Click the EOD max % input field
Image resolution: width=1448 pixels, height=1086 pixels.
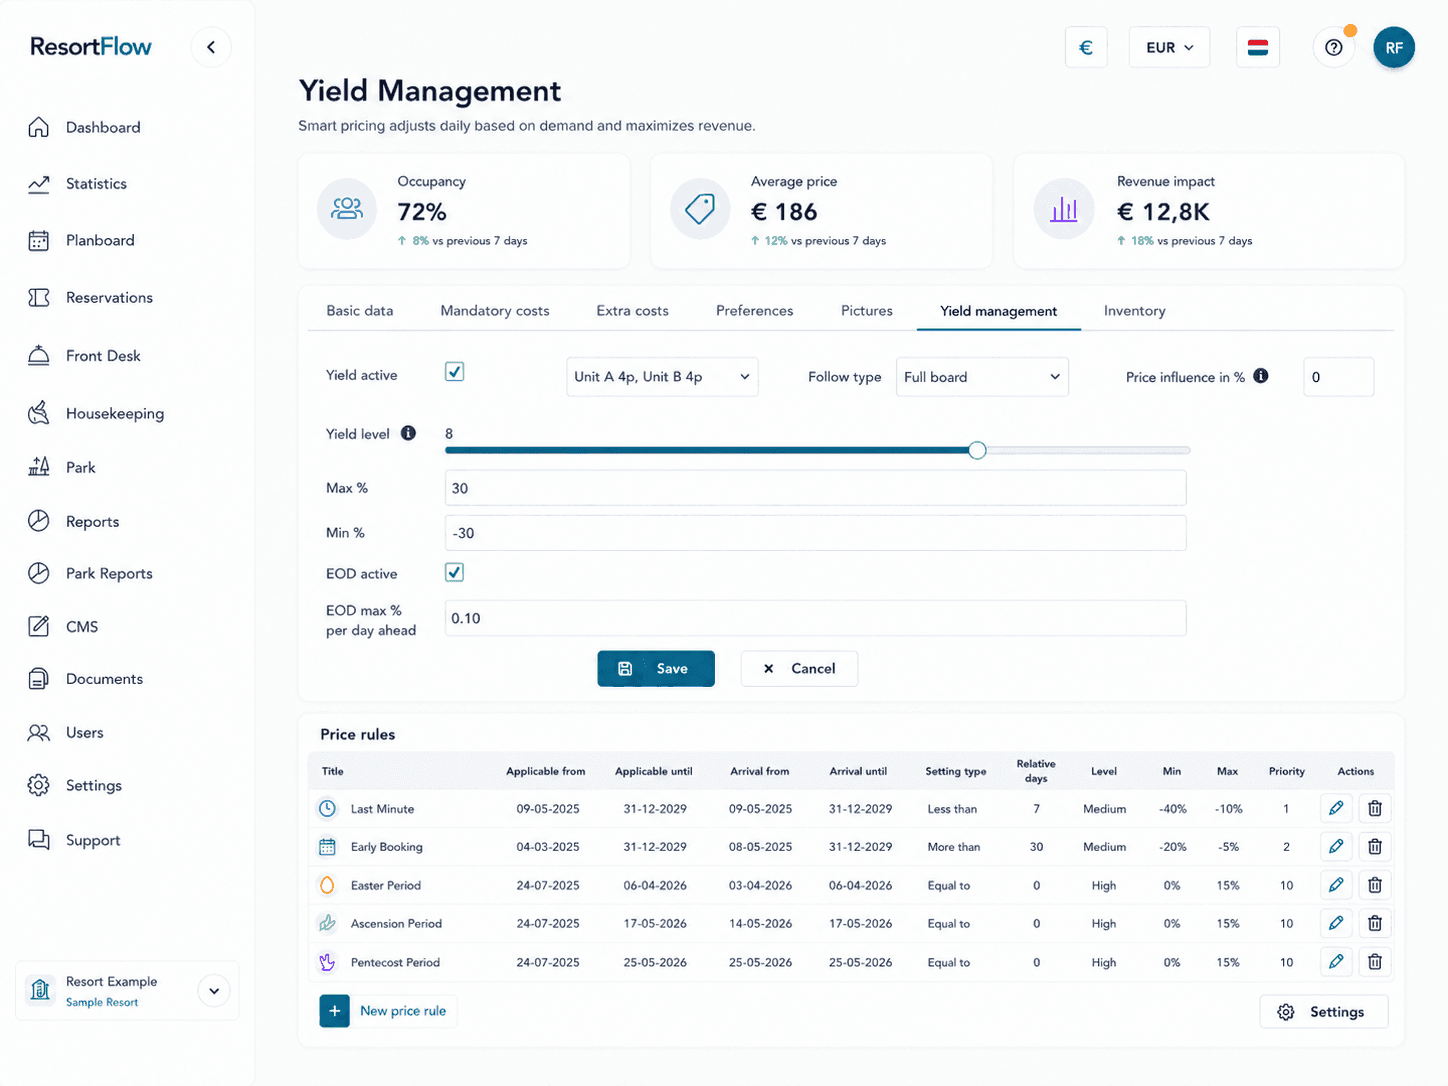point(815,618)
